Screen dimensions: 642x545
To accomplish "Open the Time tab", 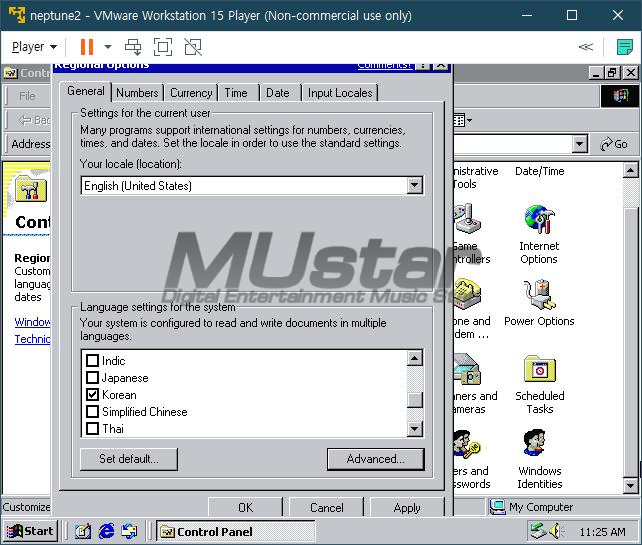I will pyautogui.click(x=236, y=93).
